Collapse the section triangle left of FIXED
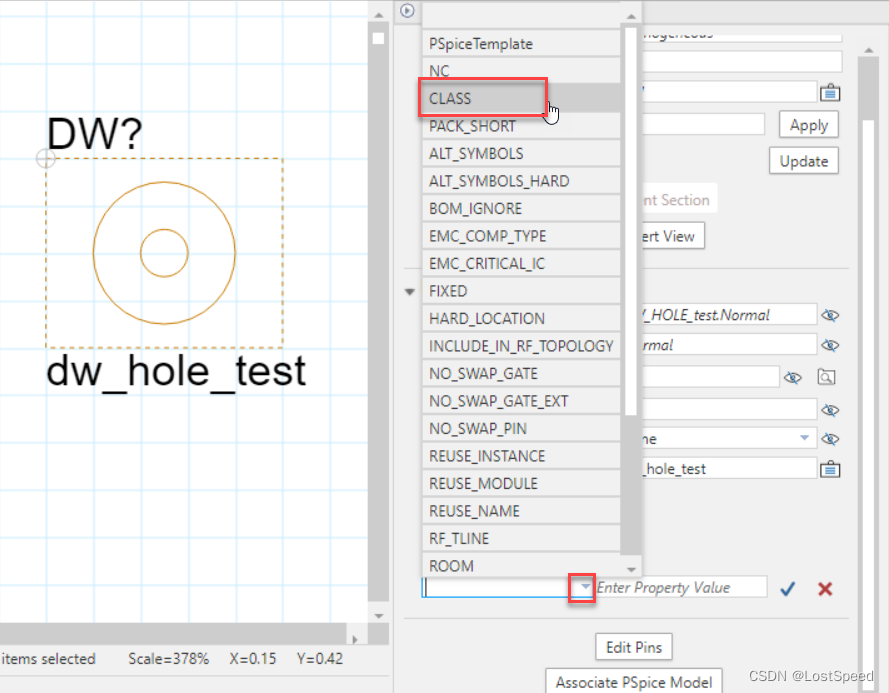This screenshot has width=889, height=693. (409, 292)
